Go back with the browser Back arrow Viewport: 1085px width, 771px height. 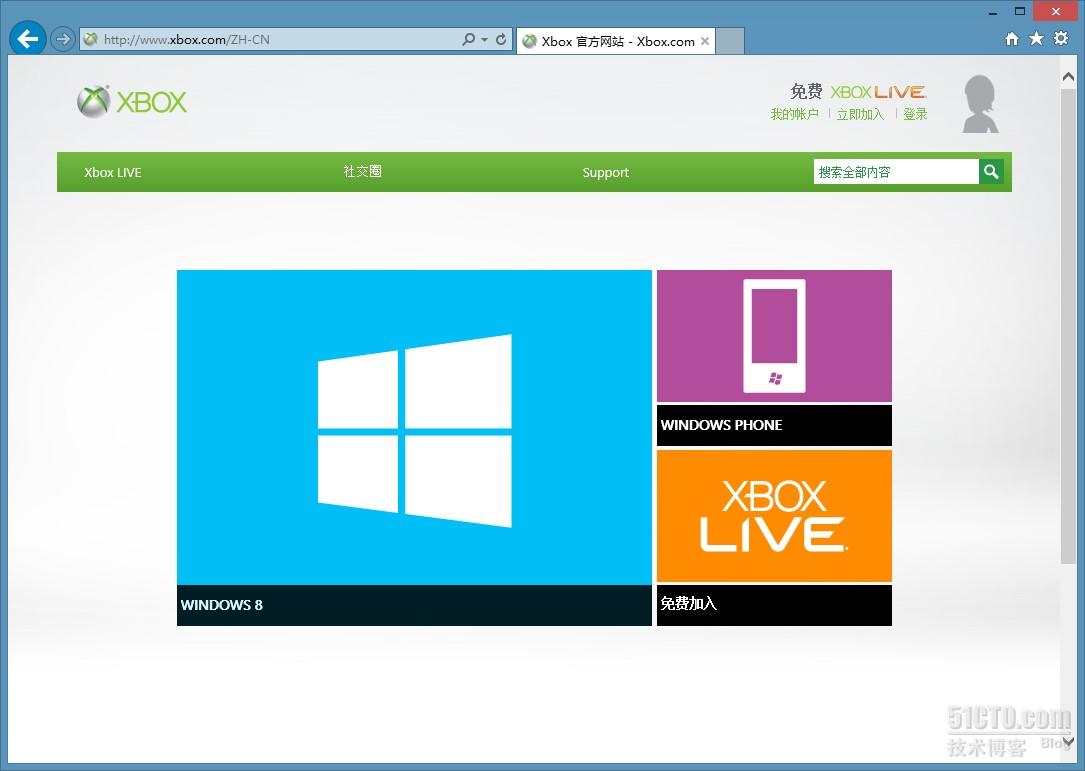point(28,39)
